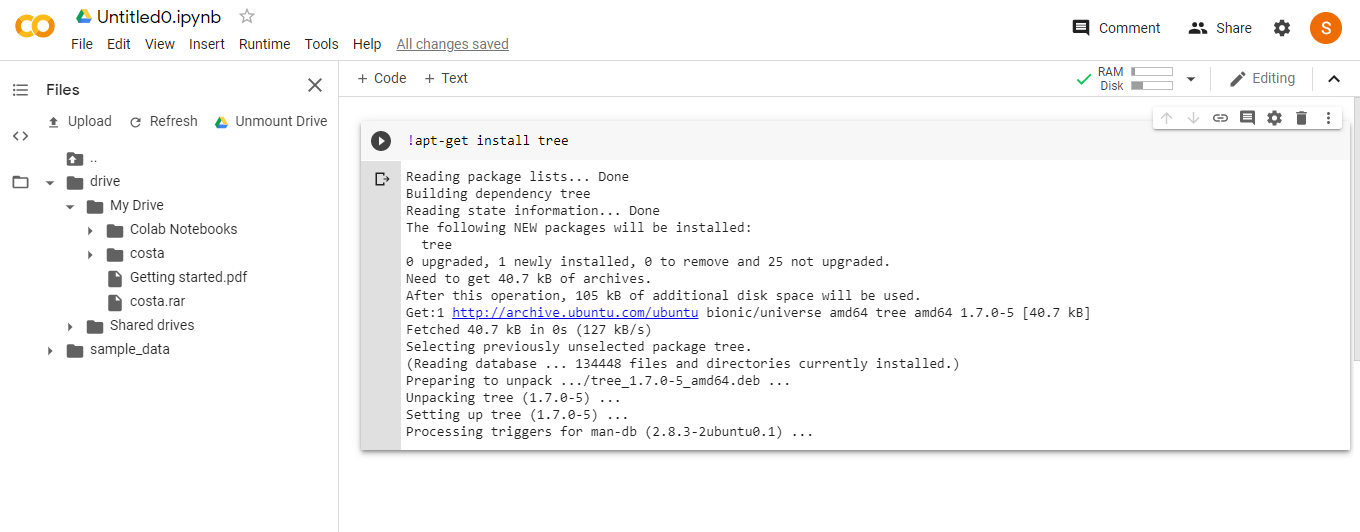Run the apt-get install tree cell

pyautogui.click(x=381, y=141)
